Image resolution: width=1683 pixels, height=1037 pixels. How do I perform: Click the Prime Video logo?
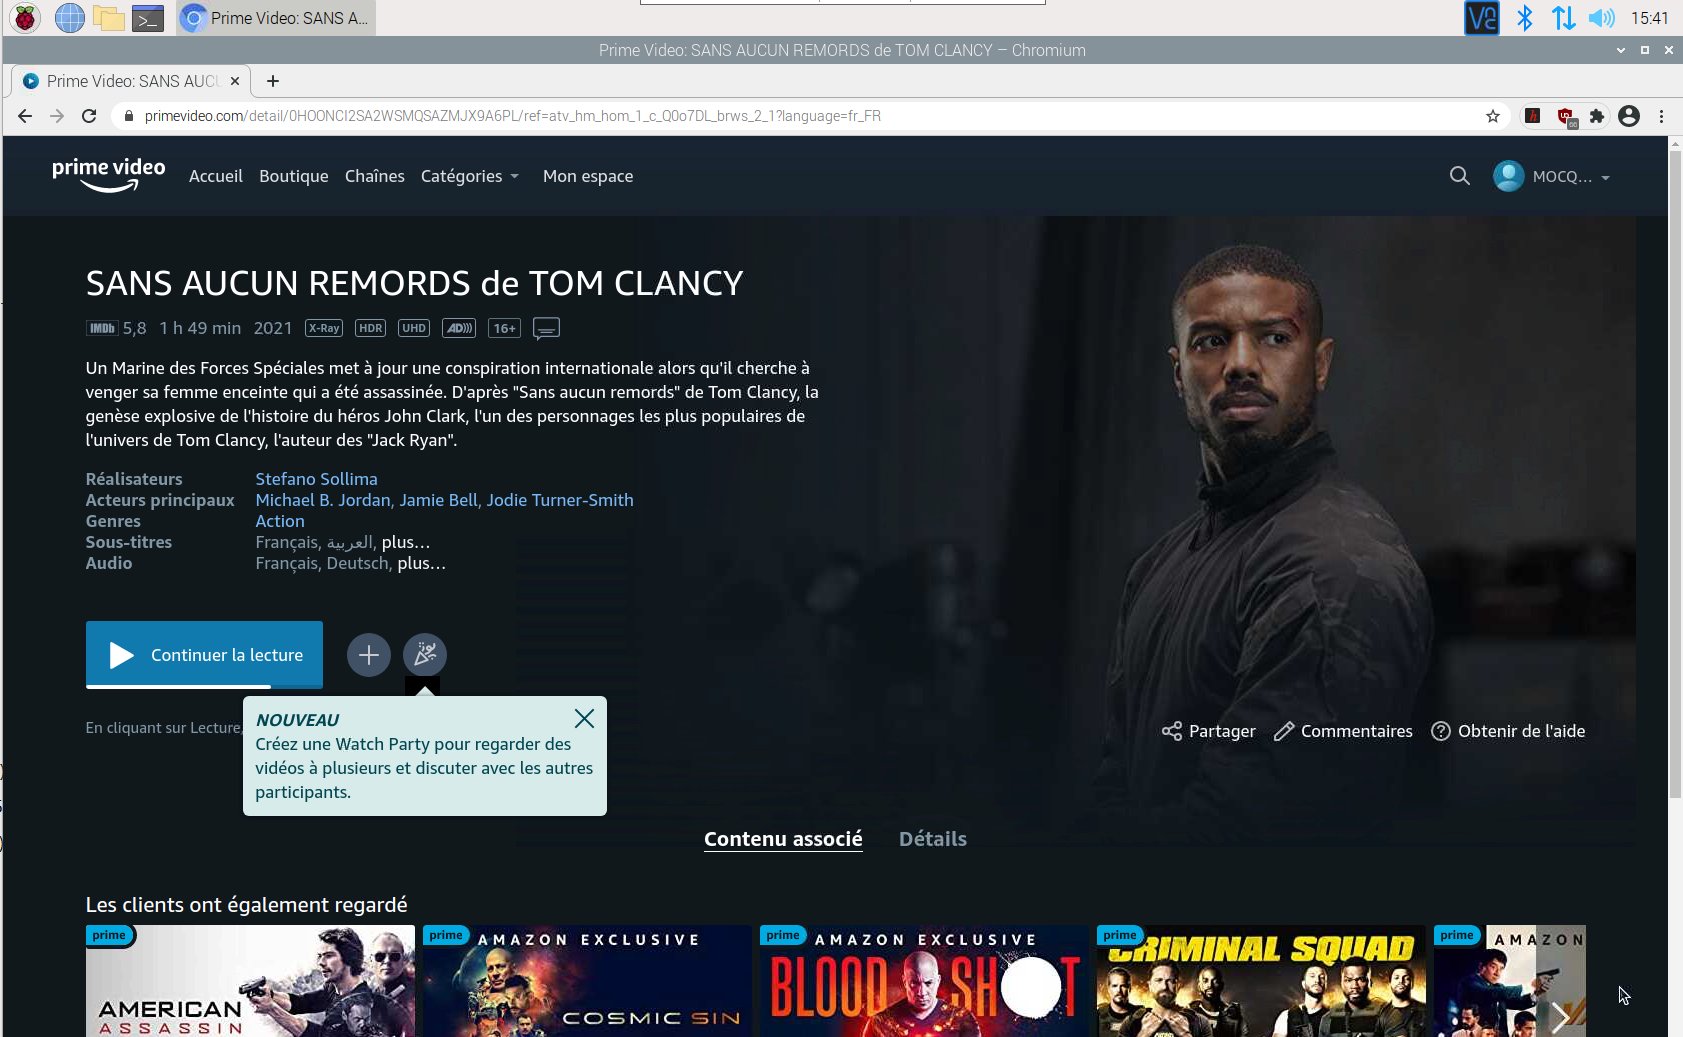(x=109, y=174)
